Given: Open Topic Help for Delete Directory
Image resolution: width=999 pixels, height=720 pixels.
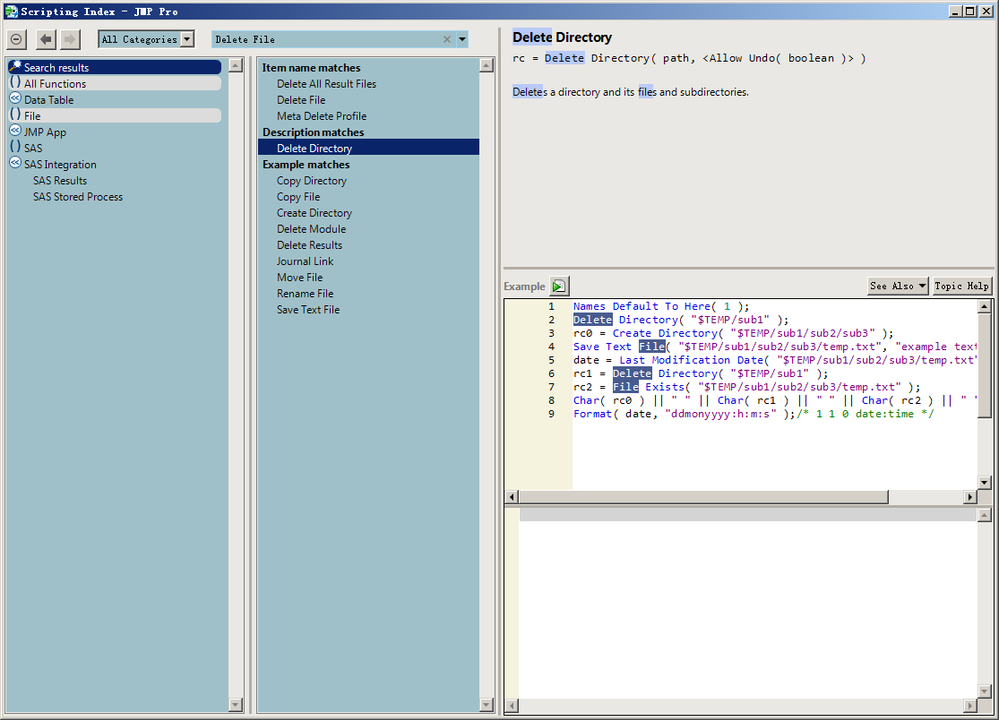Looking at the screenshot, I should coord(961,286).
